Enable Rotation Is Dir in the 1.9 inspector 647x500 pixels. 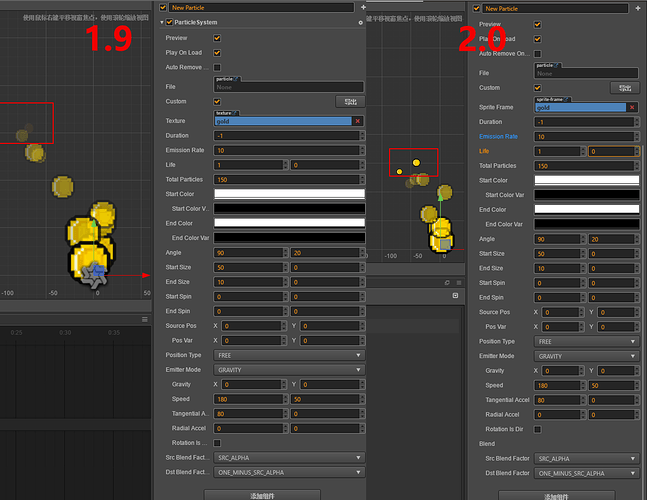pyautogui.click(x=217, y=443)
